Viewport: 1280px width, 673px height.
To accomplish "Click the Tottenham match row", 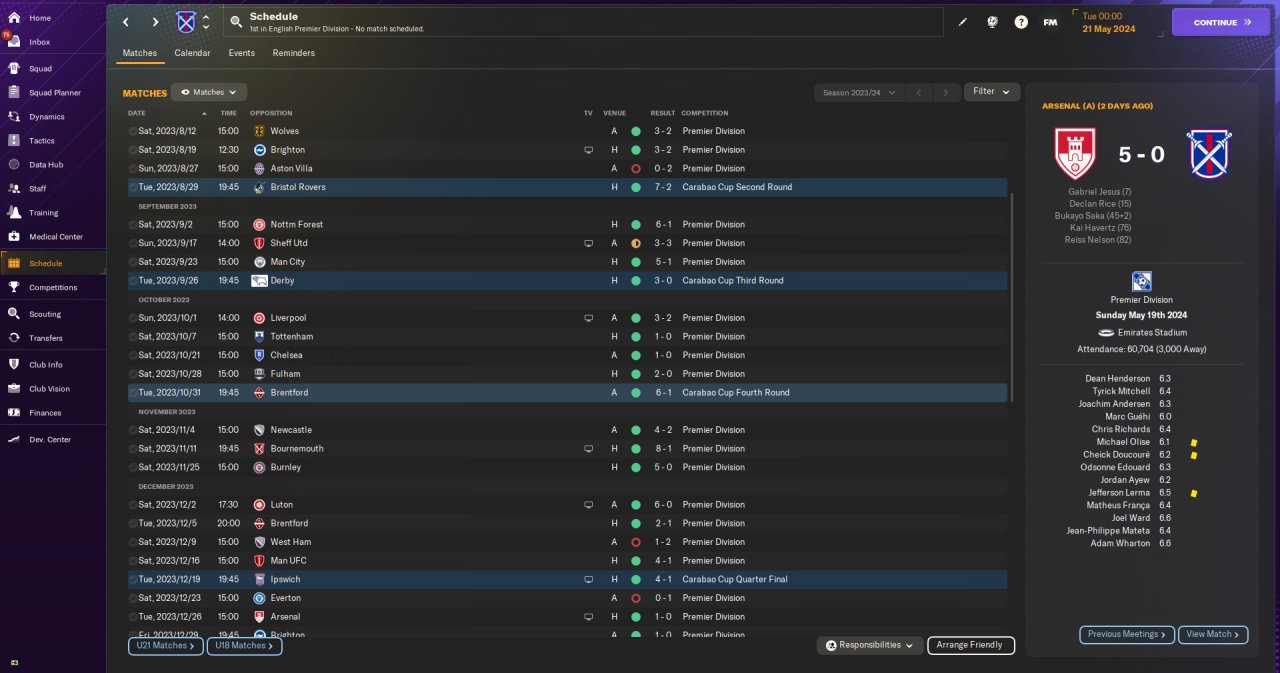I will [567, 337].
